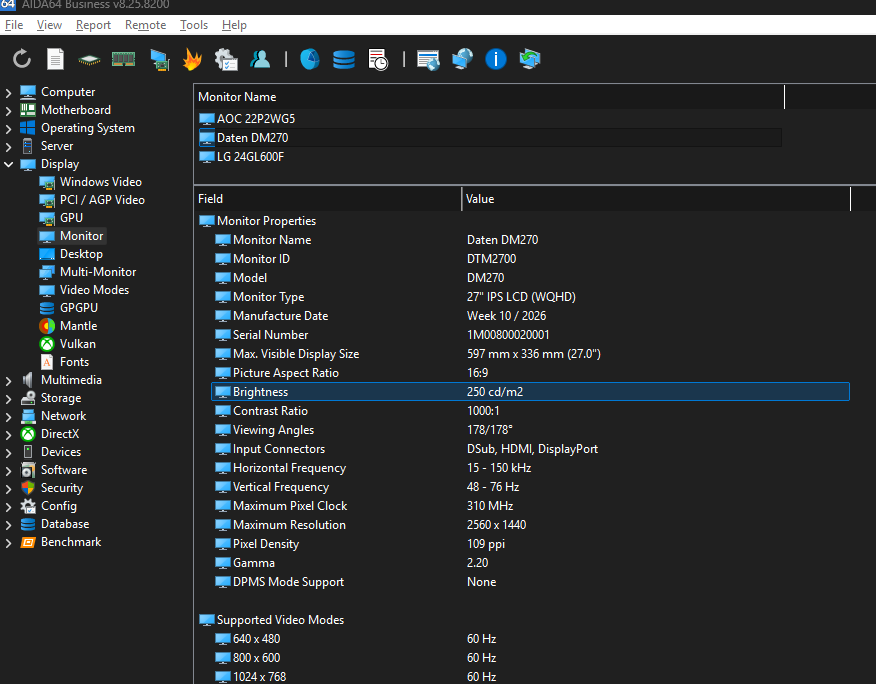Open the Report menu
876x684 pixels.
point(94,25)
